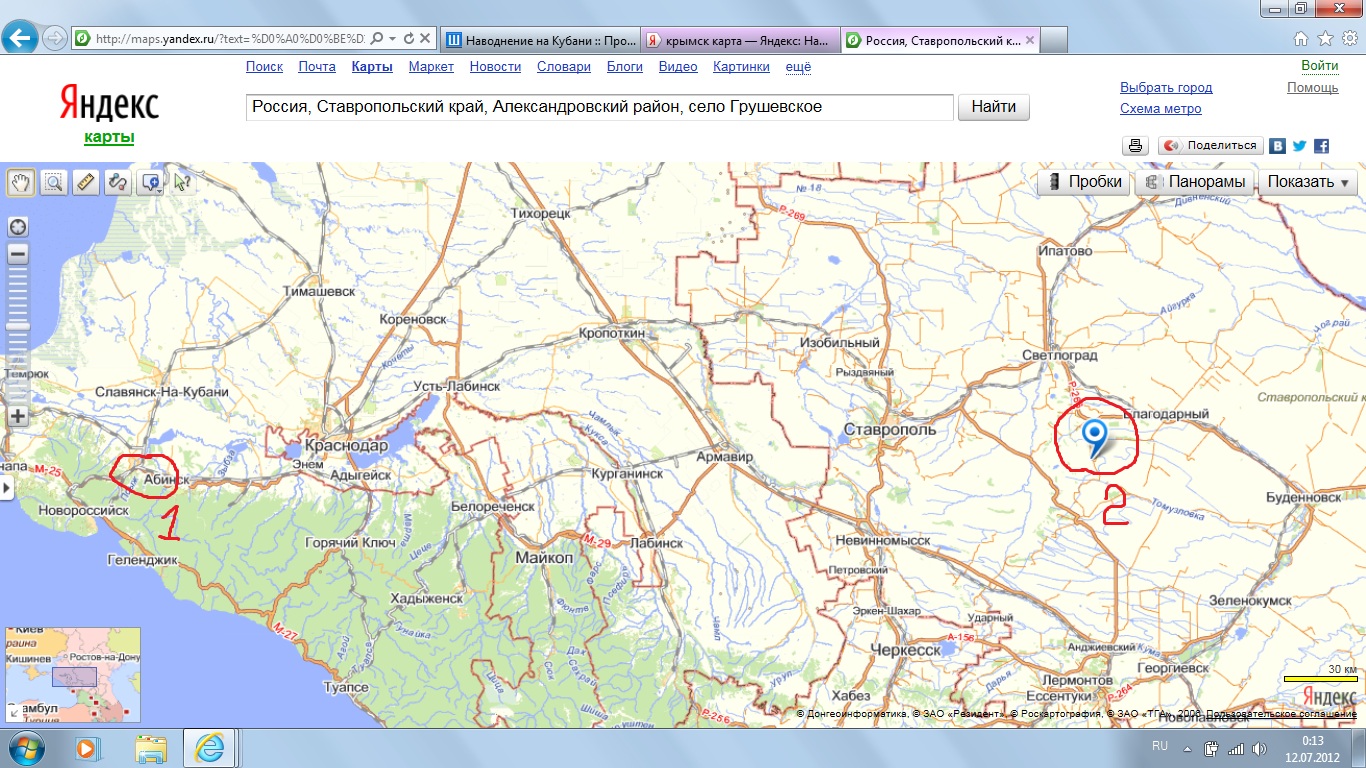Open the Показать dropdown
This screenshot has width=1366, height=768.
(x=1308, y=182)
